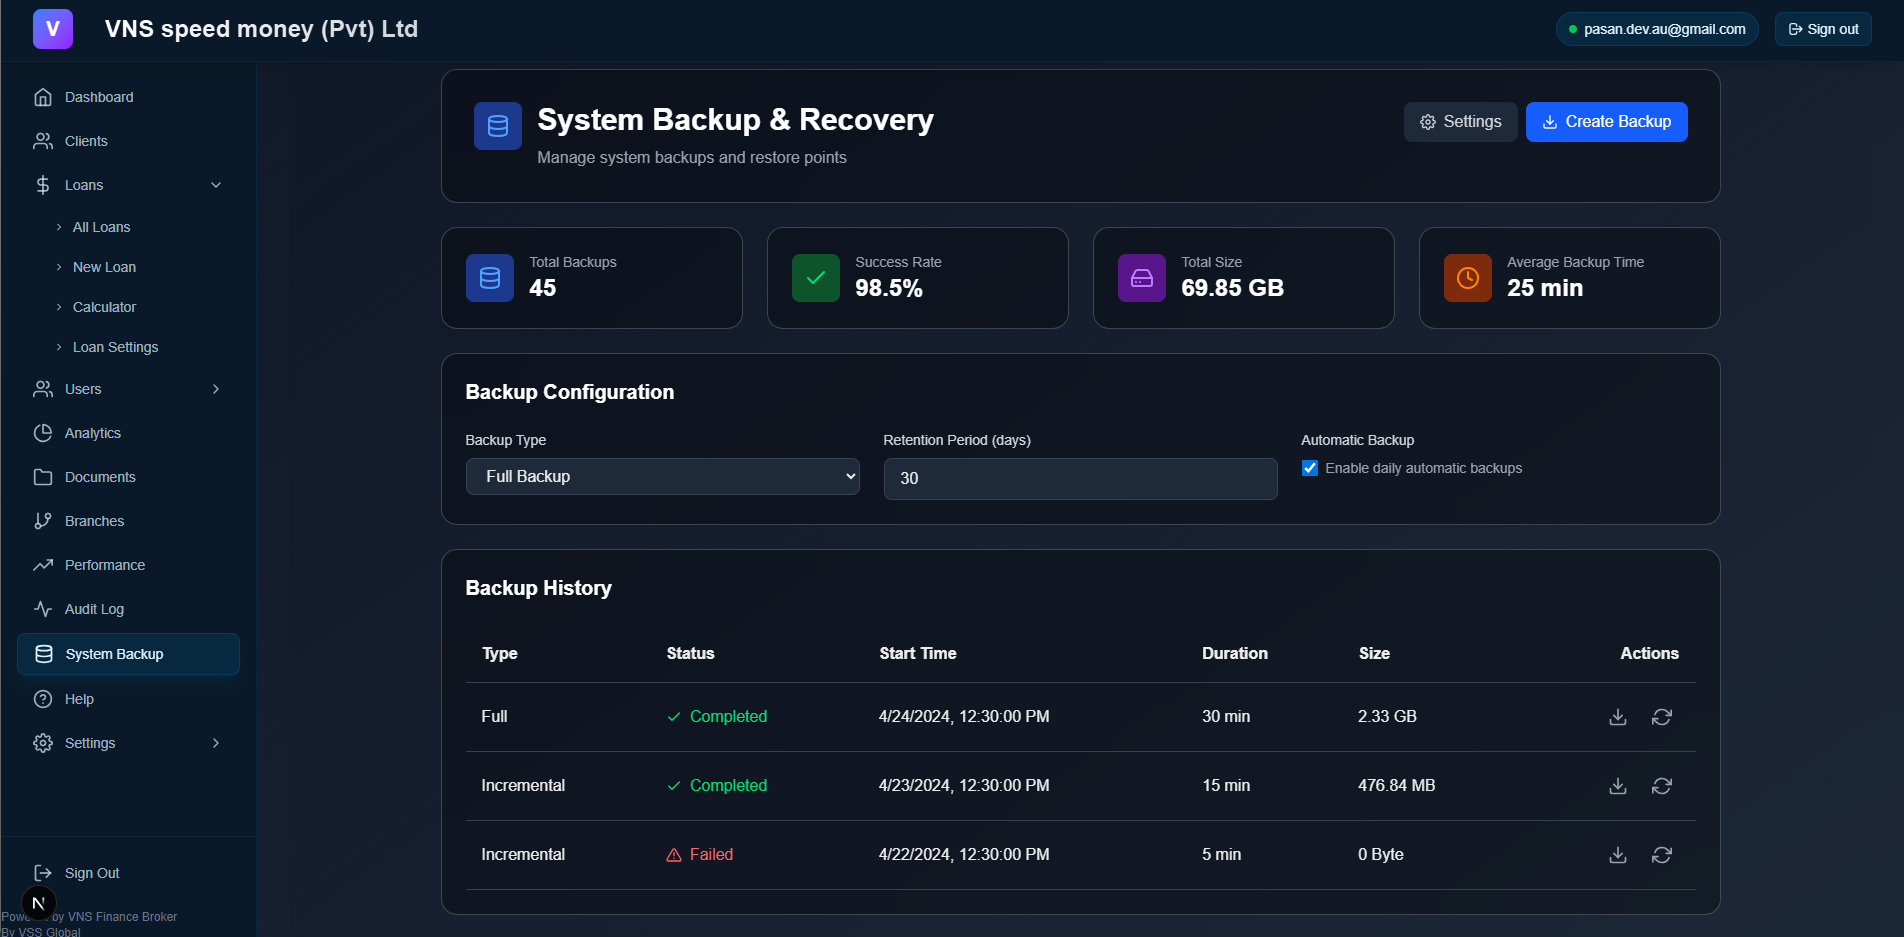Click the Audit Log activity icon
Viewport: 1904px width, 937px height.
[x=43, y=609]
